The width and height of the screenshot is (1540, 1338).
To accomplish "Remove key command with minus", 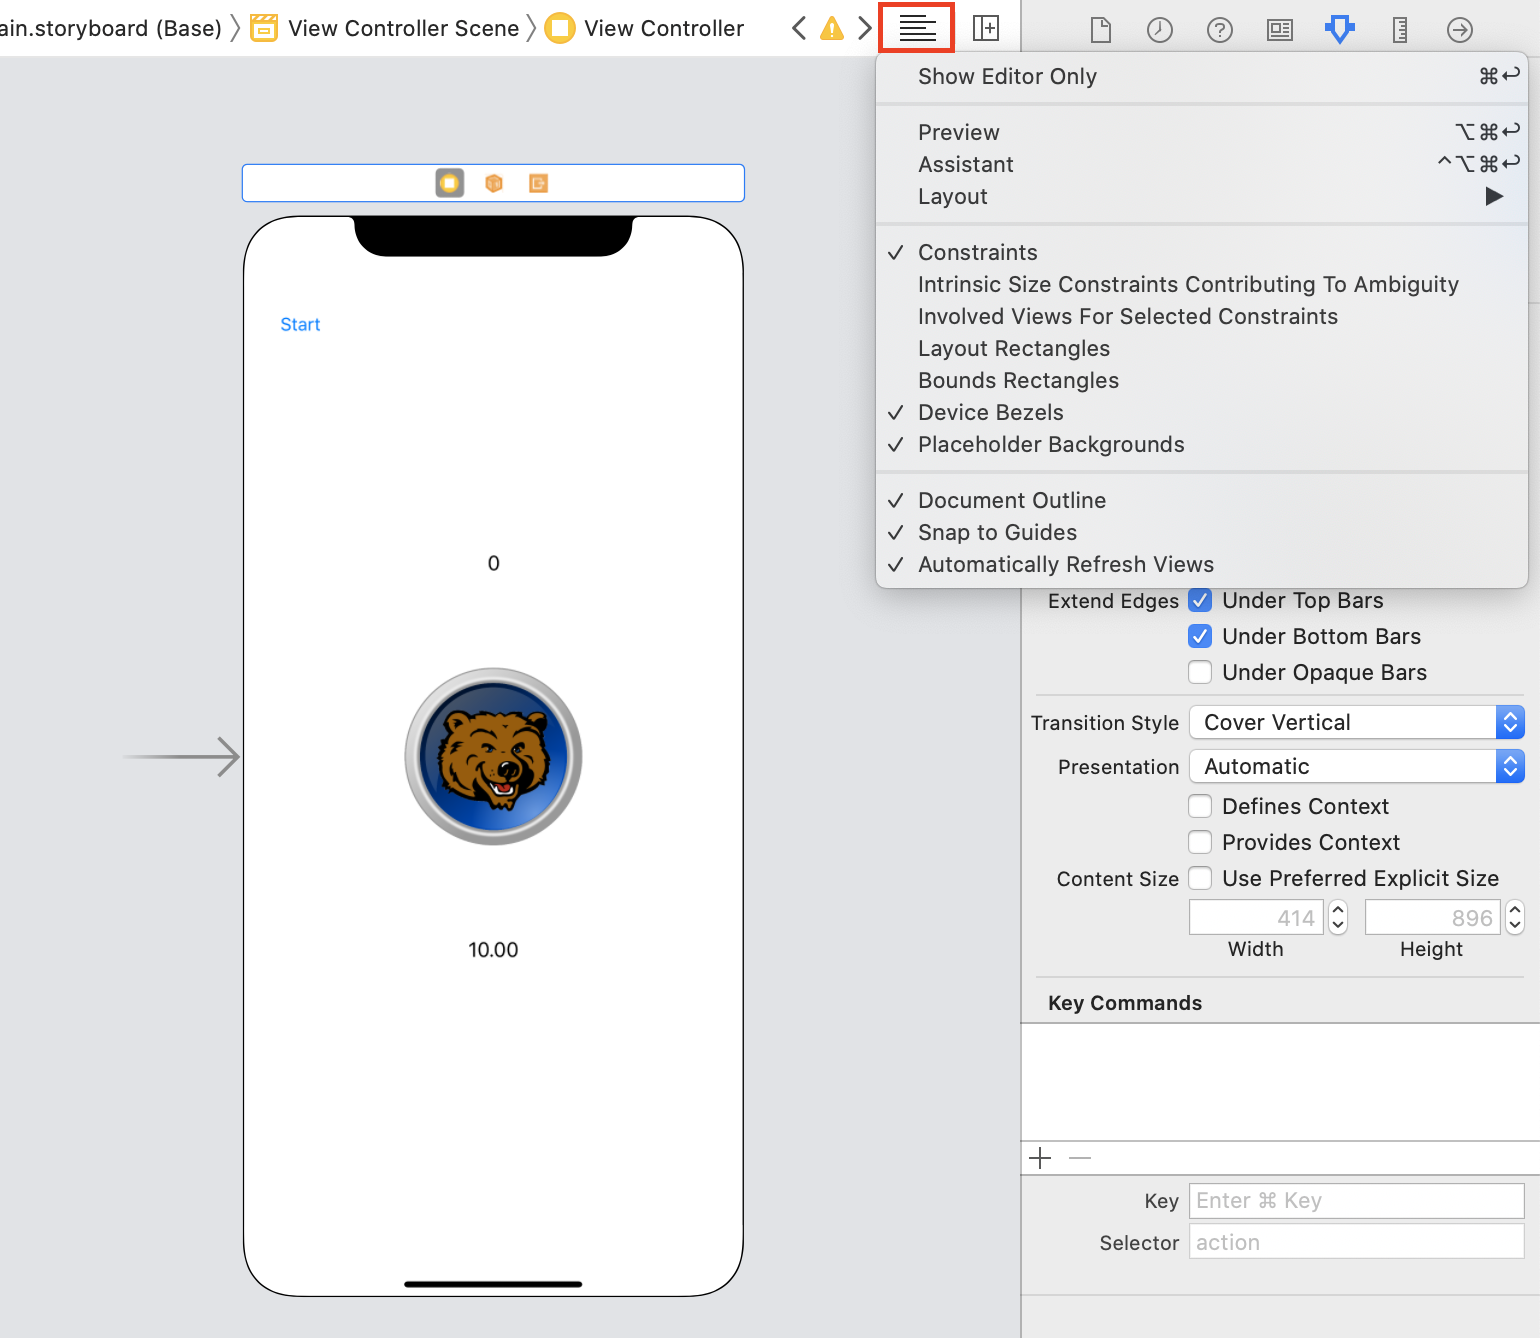I will tap(1080, 1158).
